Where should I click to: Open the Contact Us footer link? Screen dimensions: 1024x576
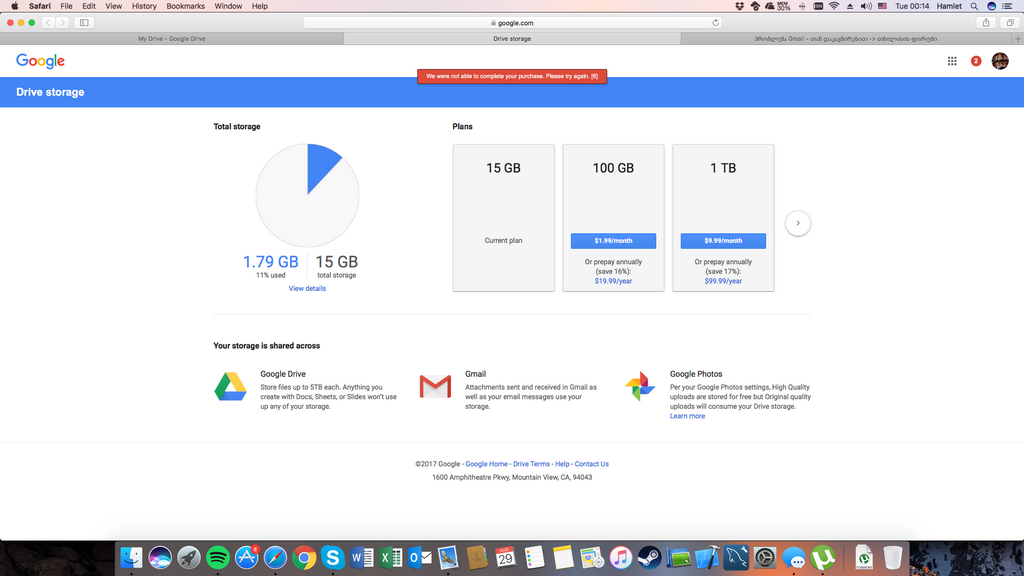pos(592,464)
